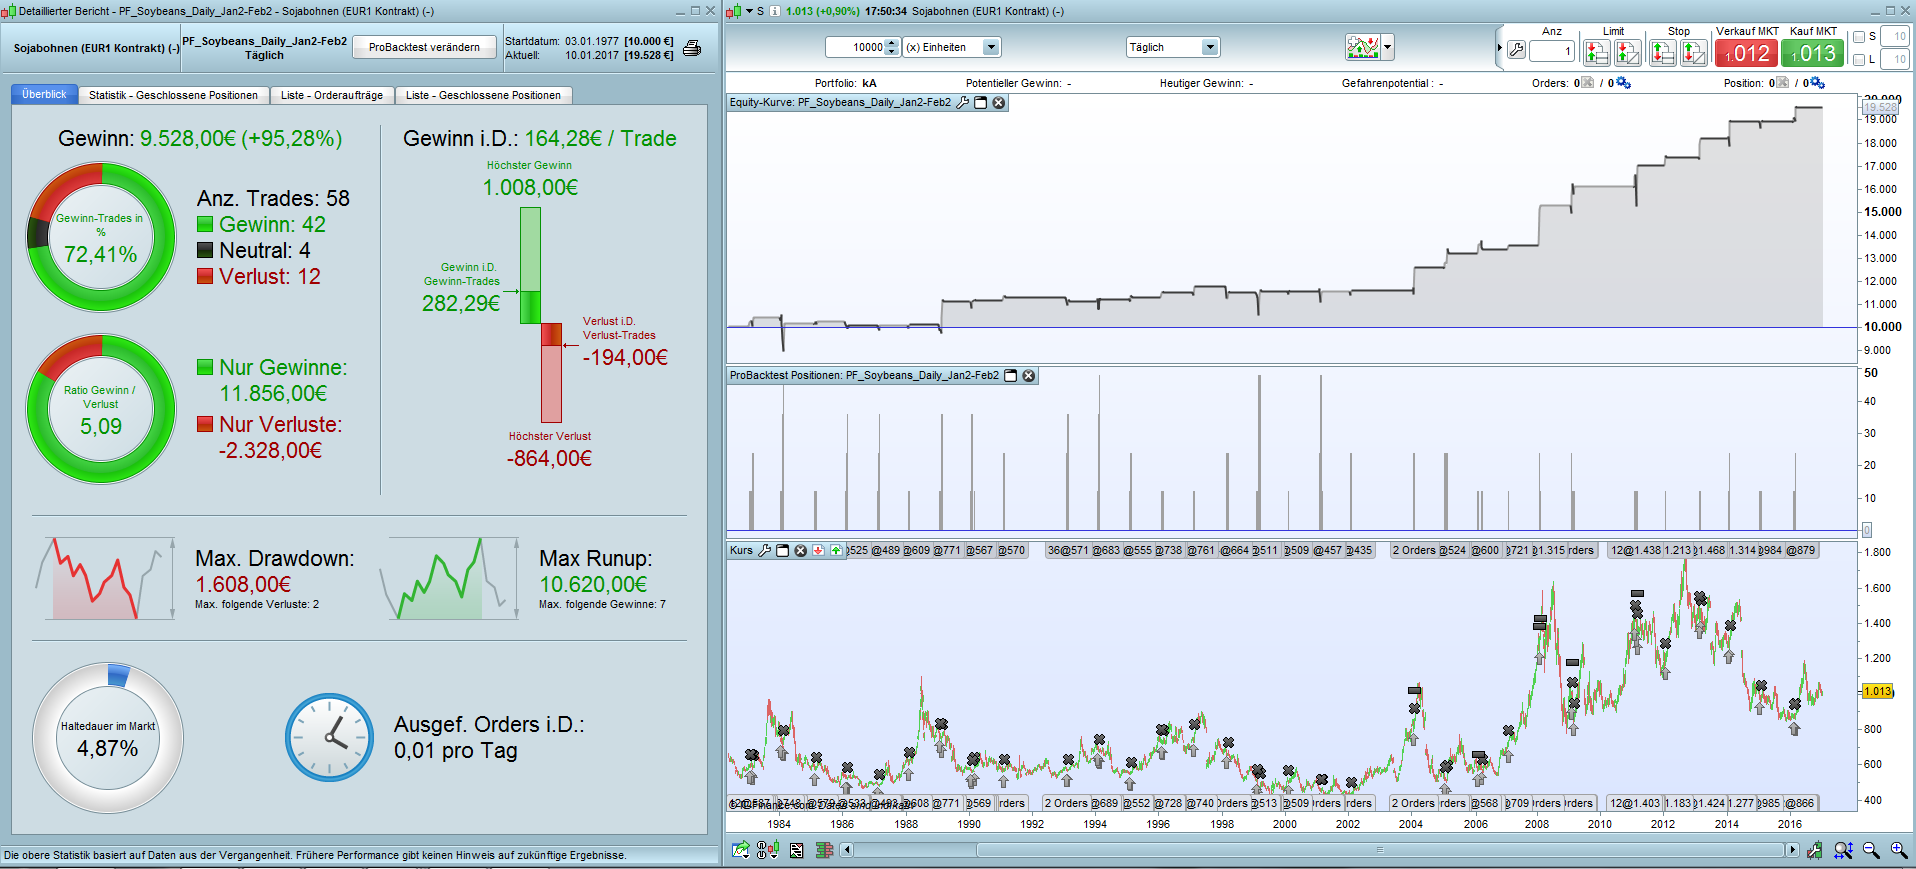Click the ProBacktest positions panel scale button
Screen dimensions: 1916x869
tap(1866, 530)
